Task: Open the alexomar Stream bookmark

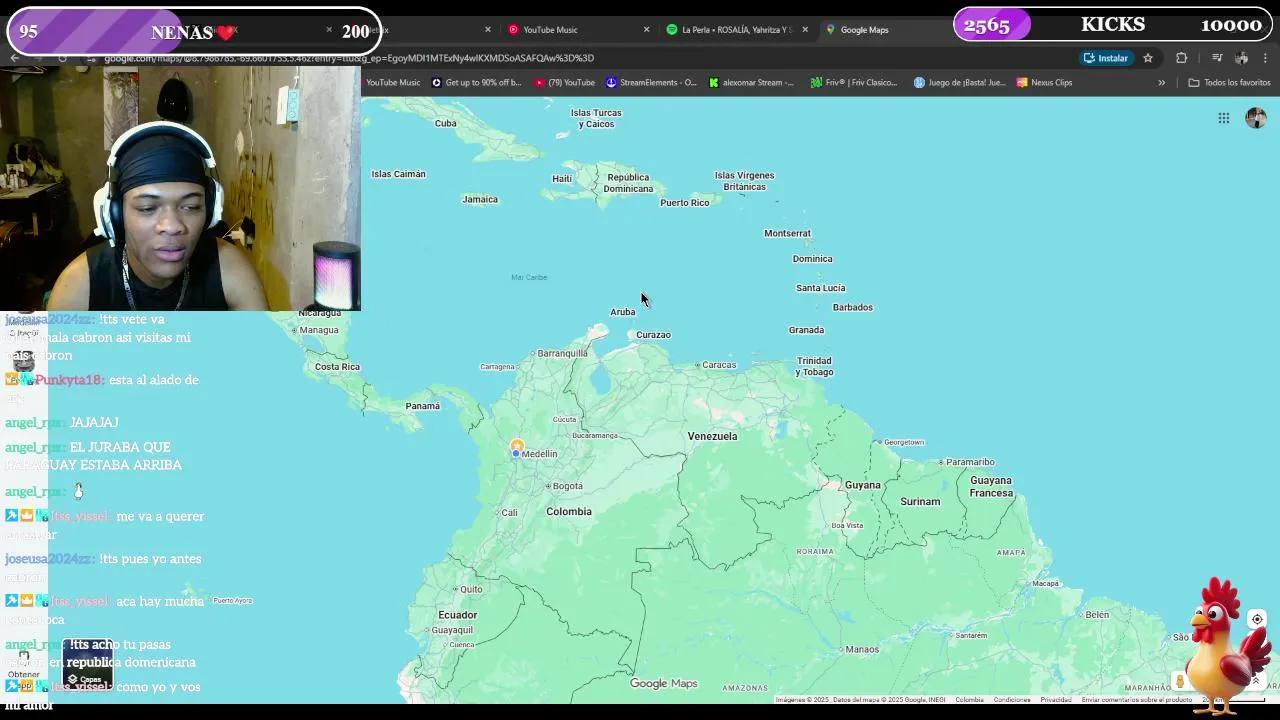Action: [751, 83]
